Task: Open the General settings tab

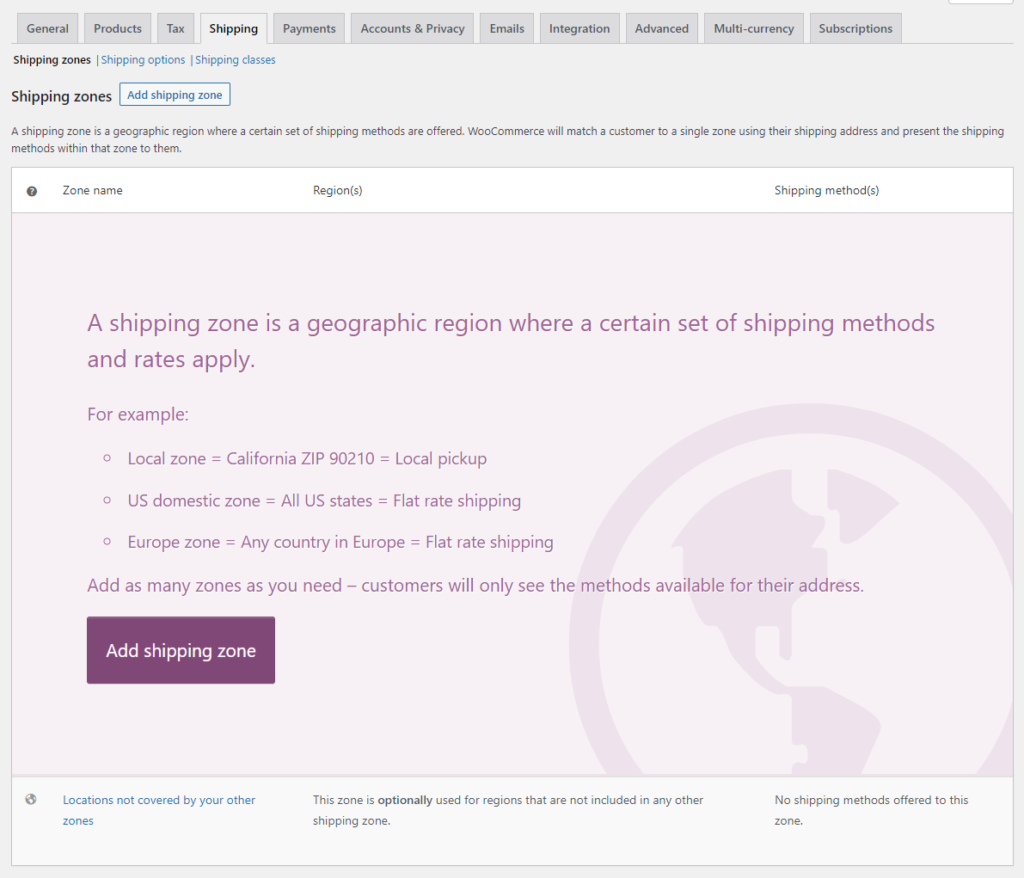Action: 47,29
